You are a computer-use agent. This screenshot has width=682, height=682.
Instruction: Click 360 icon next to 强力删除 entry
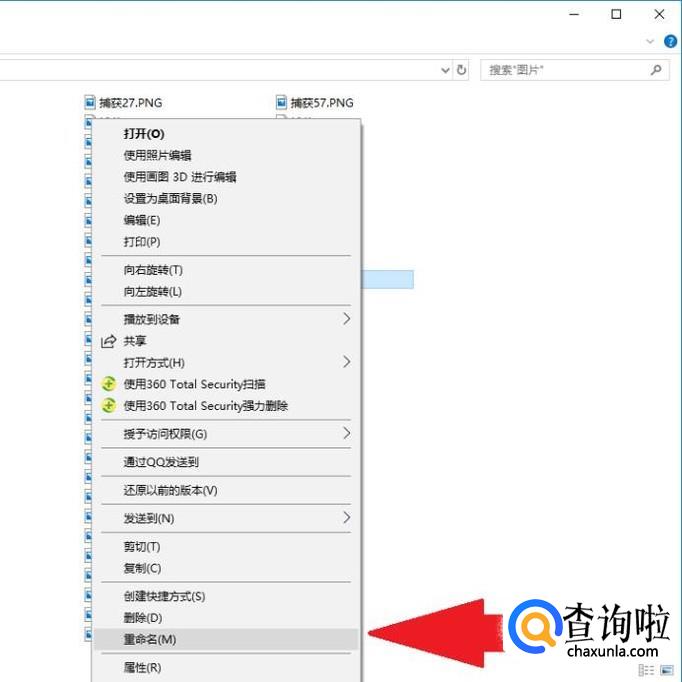click(108, 405)
